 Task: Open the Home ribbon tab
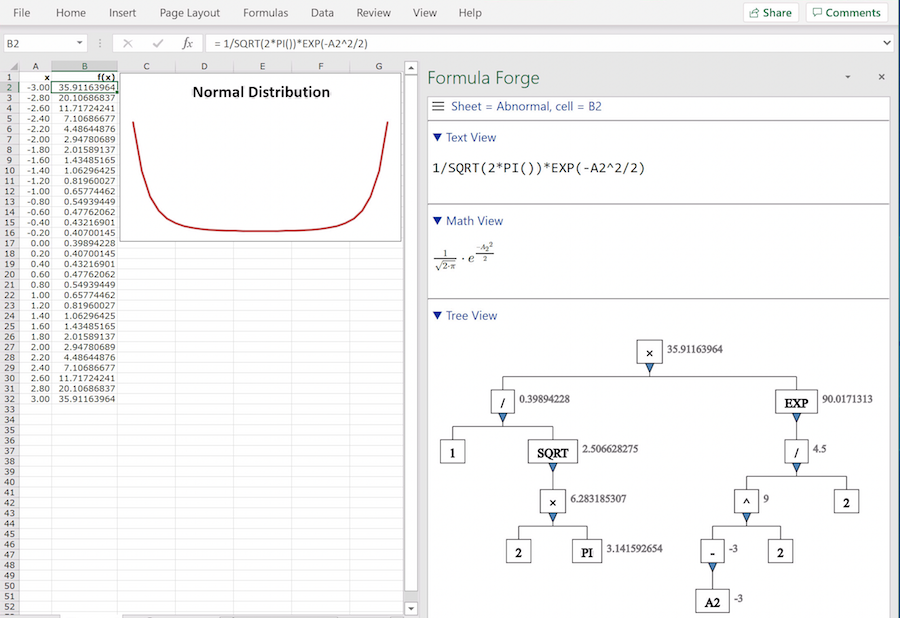(71, 13)
